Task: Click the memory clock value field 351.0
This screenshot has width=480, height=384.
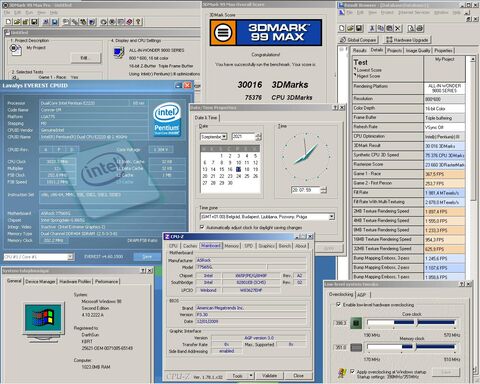Action: click(x=341, y=347)
